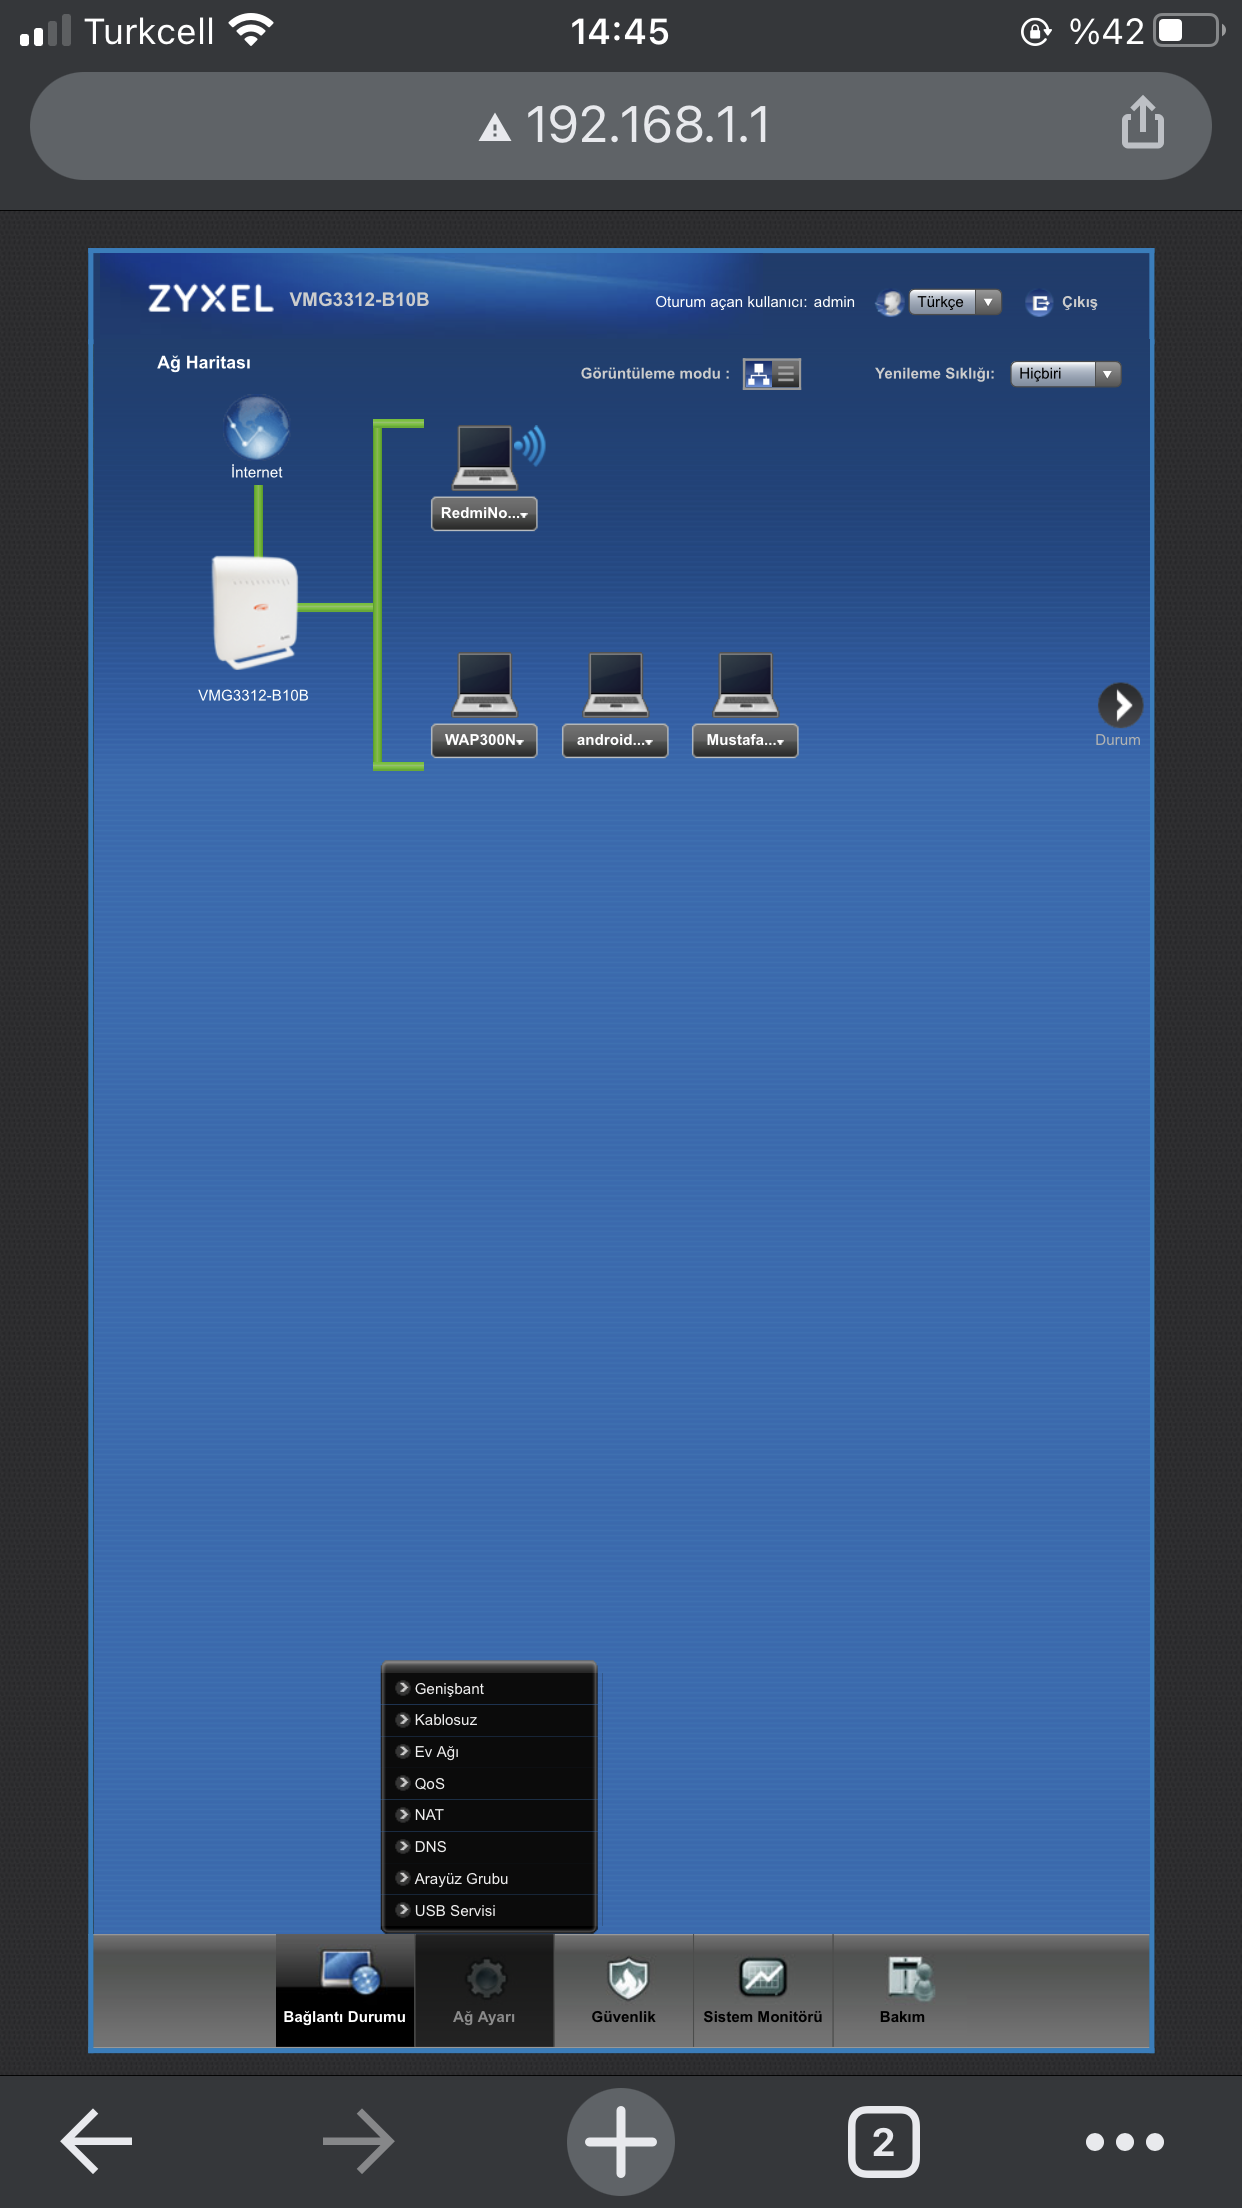This screenshot has width=1242, height=2208.
Task: Select Genişbant from the menu
Action: click(490, 1688)
